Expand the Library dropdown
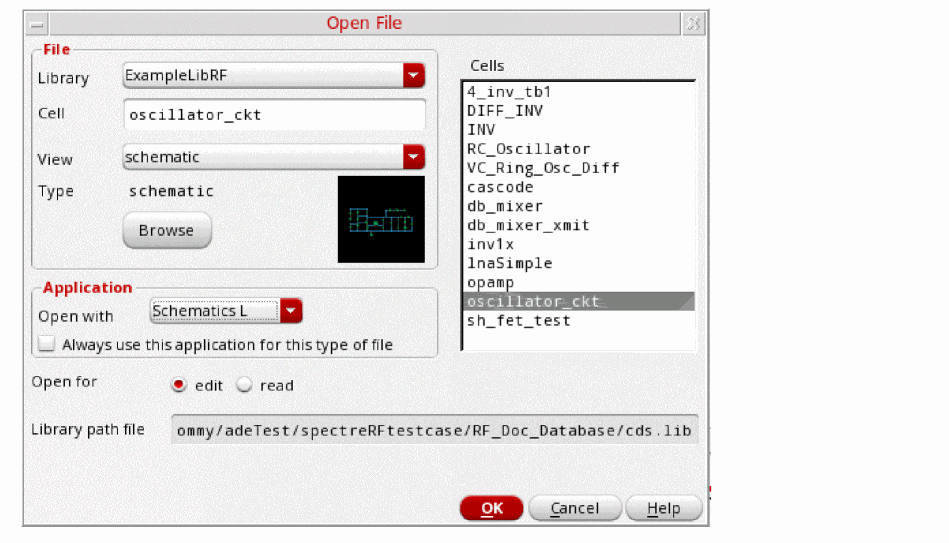 point(414,76)
